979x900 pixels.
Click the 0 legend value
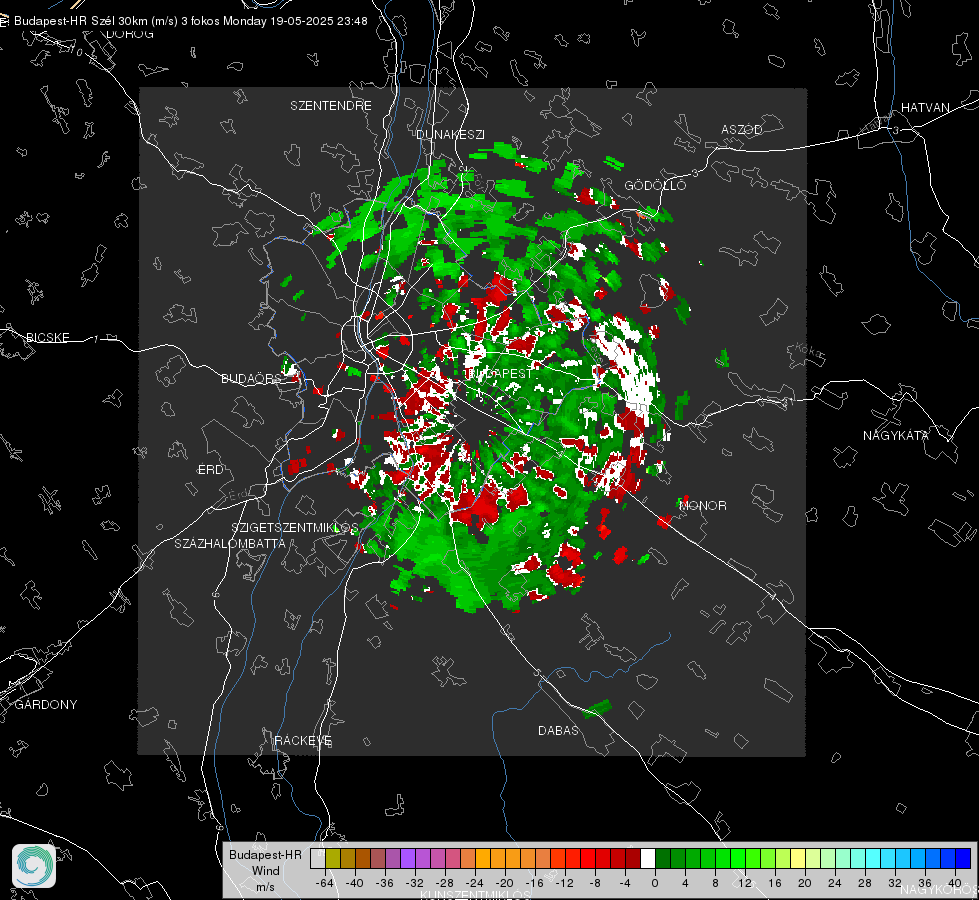[x=655, y=883]
